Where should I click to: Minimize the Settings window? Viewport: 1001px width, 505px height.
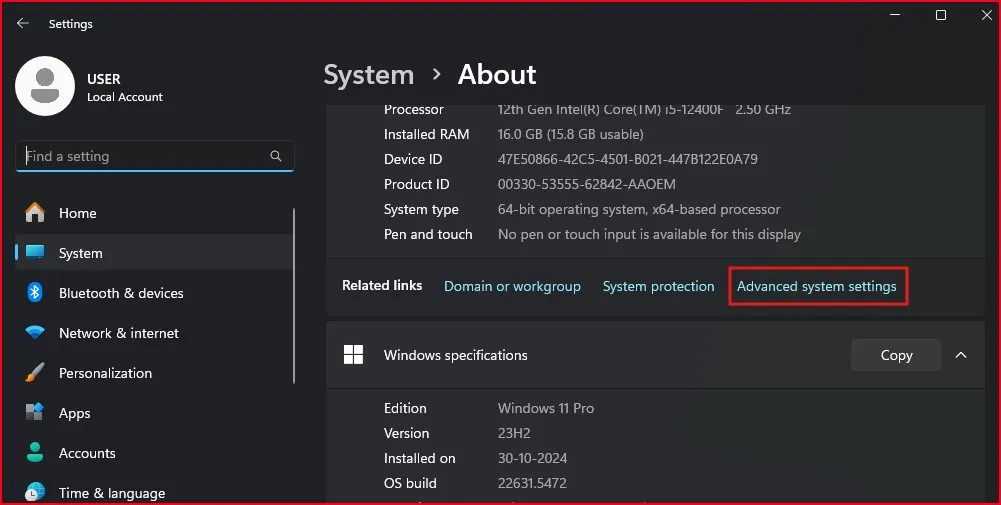point(895,15)
